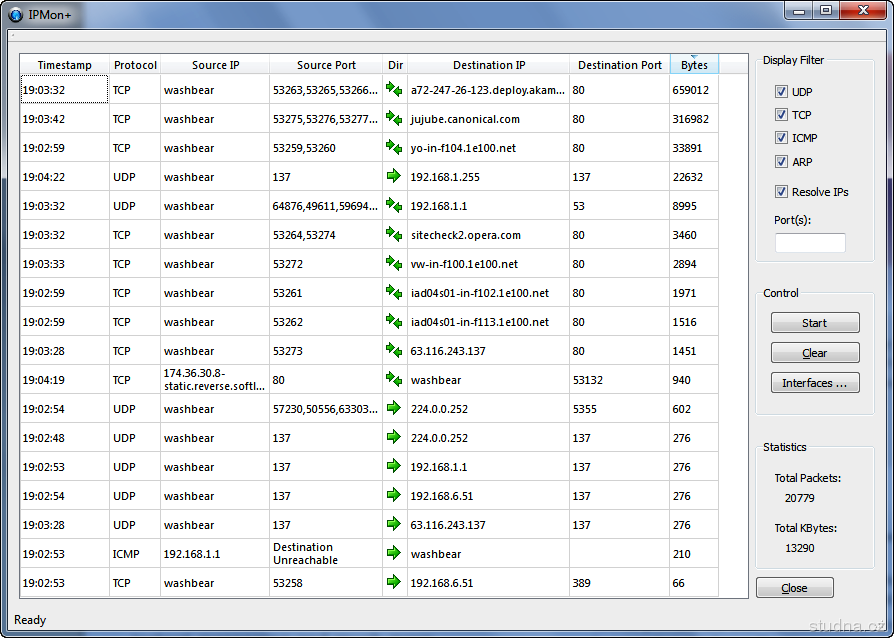894x638 pixels.
Task: Click the bidirectional arrow icon for jujube.canonical.com row
Action: coord(394,119)
